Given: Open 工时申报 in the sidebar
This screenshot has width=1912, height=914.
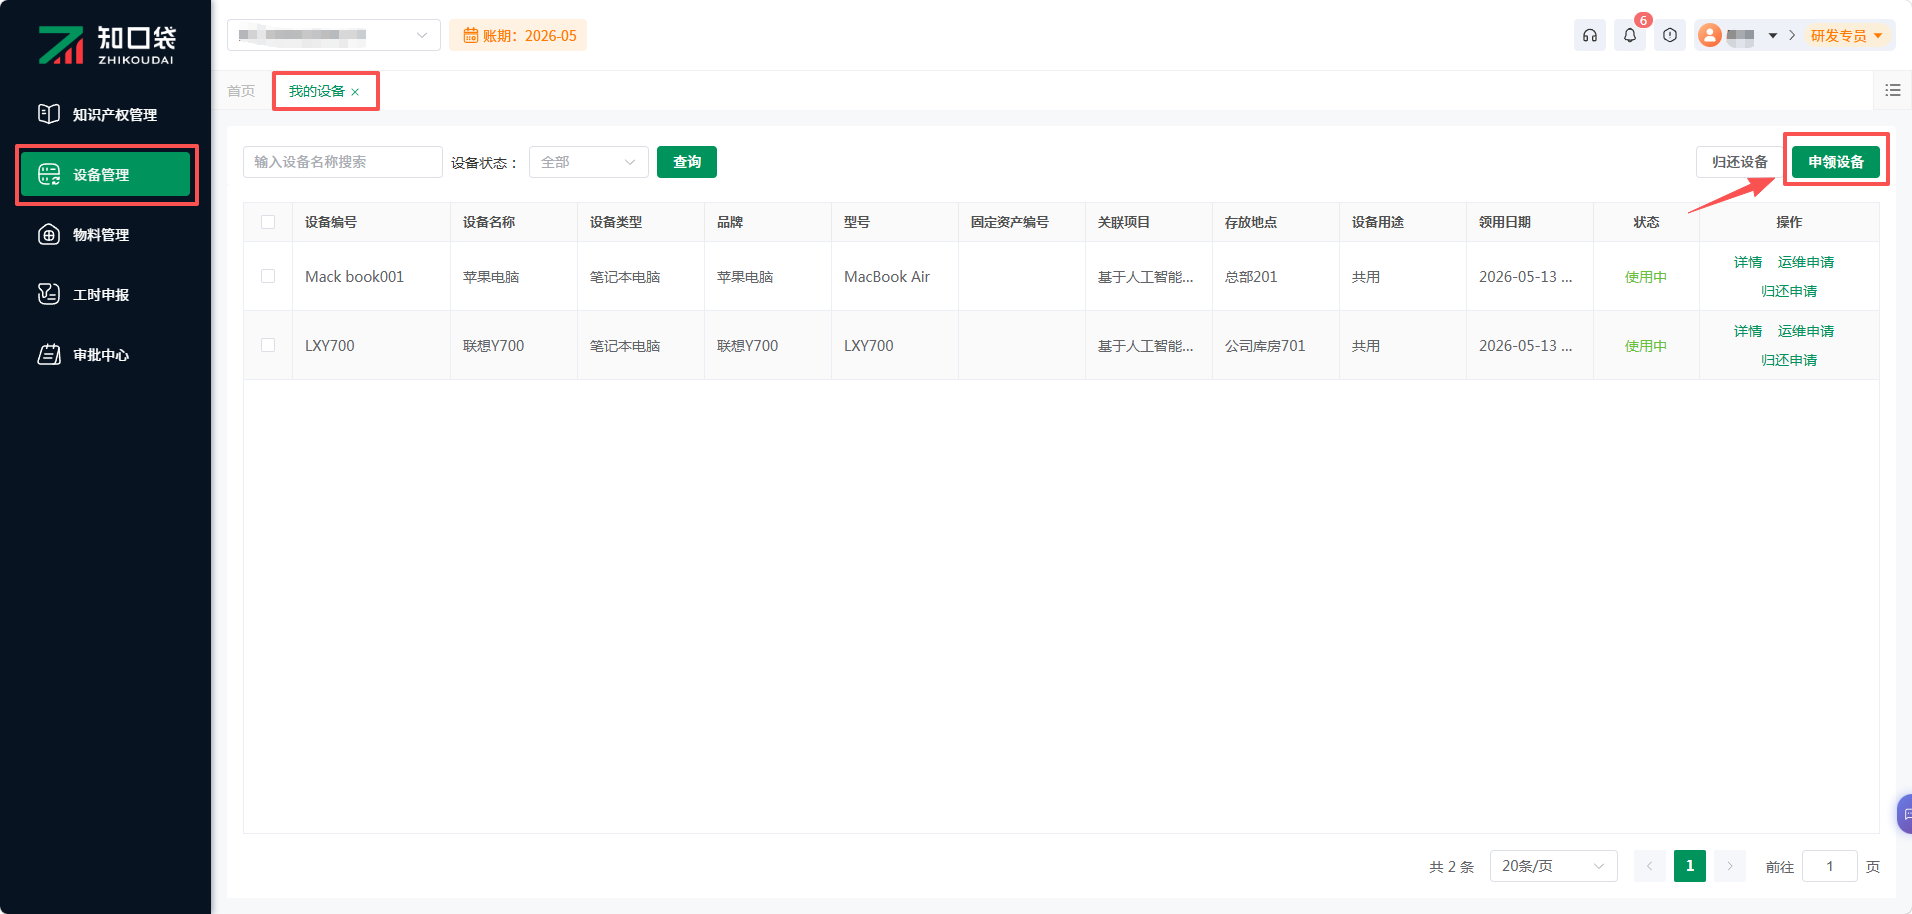Looking at the screenshot, I should (105, 295).
